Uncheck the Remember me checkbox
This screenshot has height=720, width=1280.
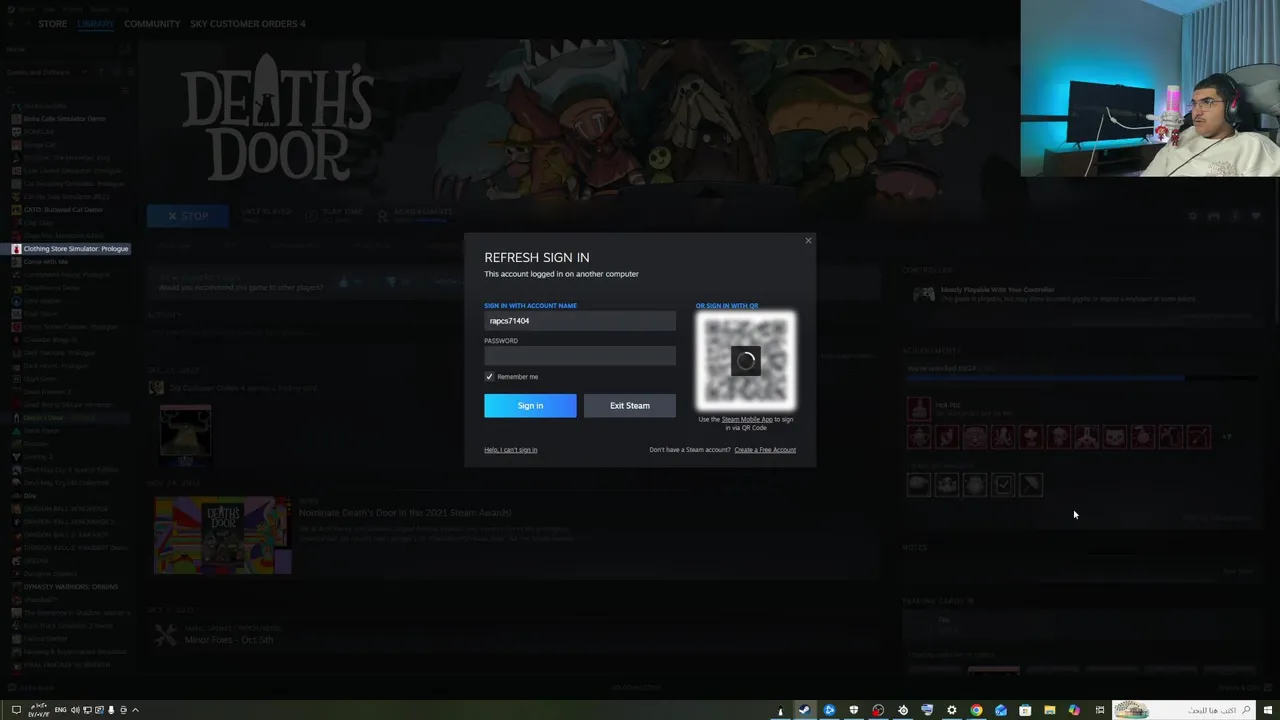[489, 377]
